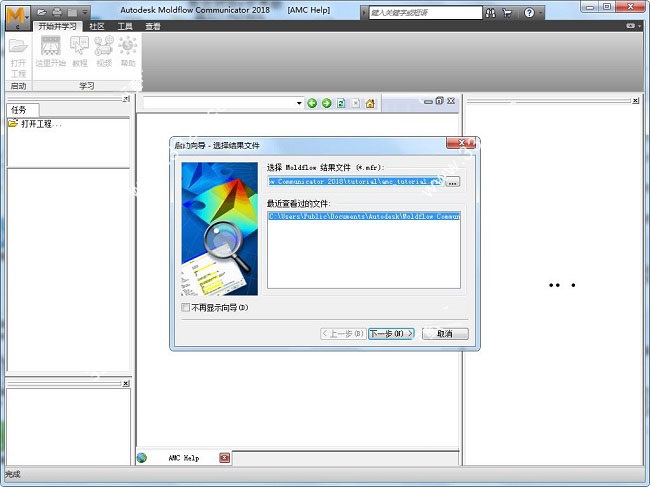
Task: Click the stop icon in help browser
Action: coord(356,103)
